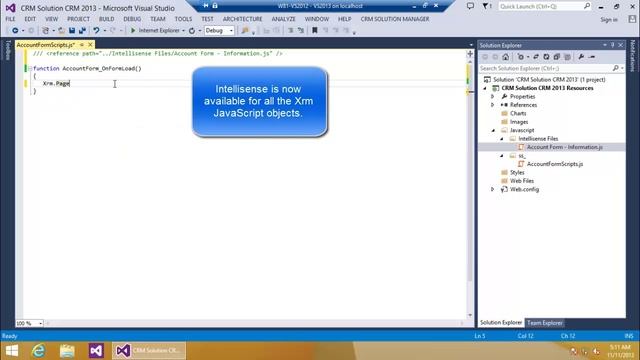Click the Undo icon in the toolbar
The image size is (640, 360).
click(x=96, y=31)
